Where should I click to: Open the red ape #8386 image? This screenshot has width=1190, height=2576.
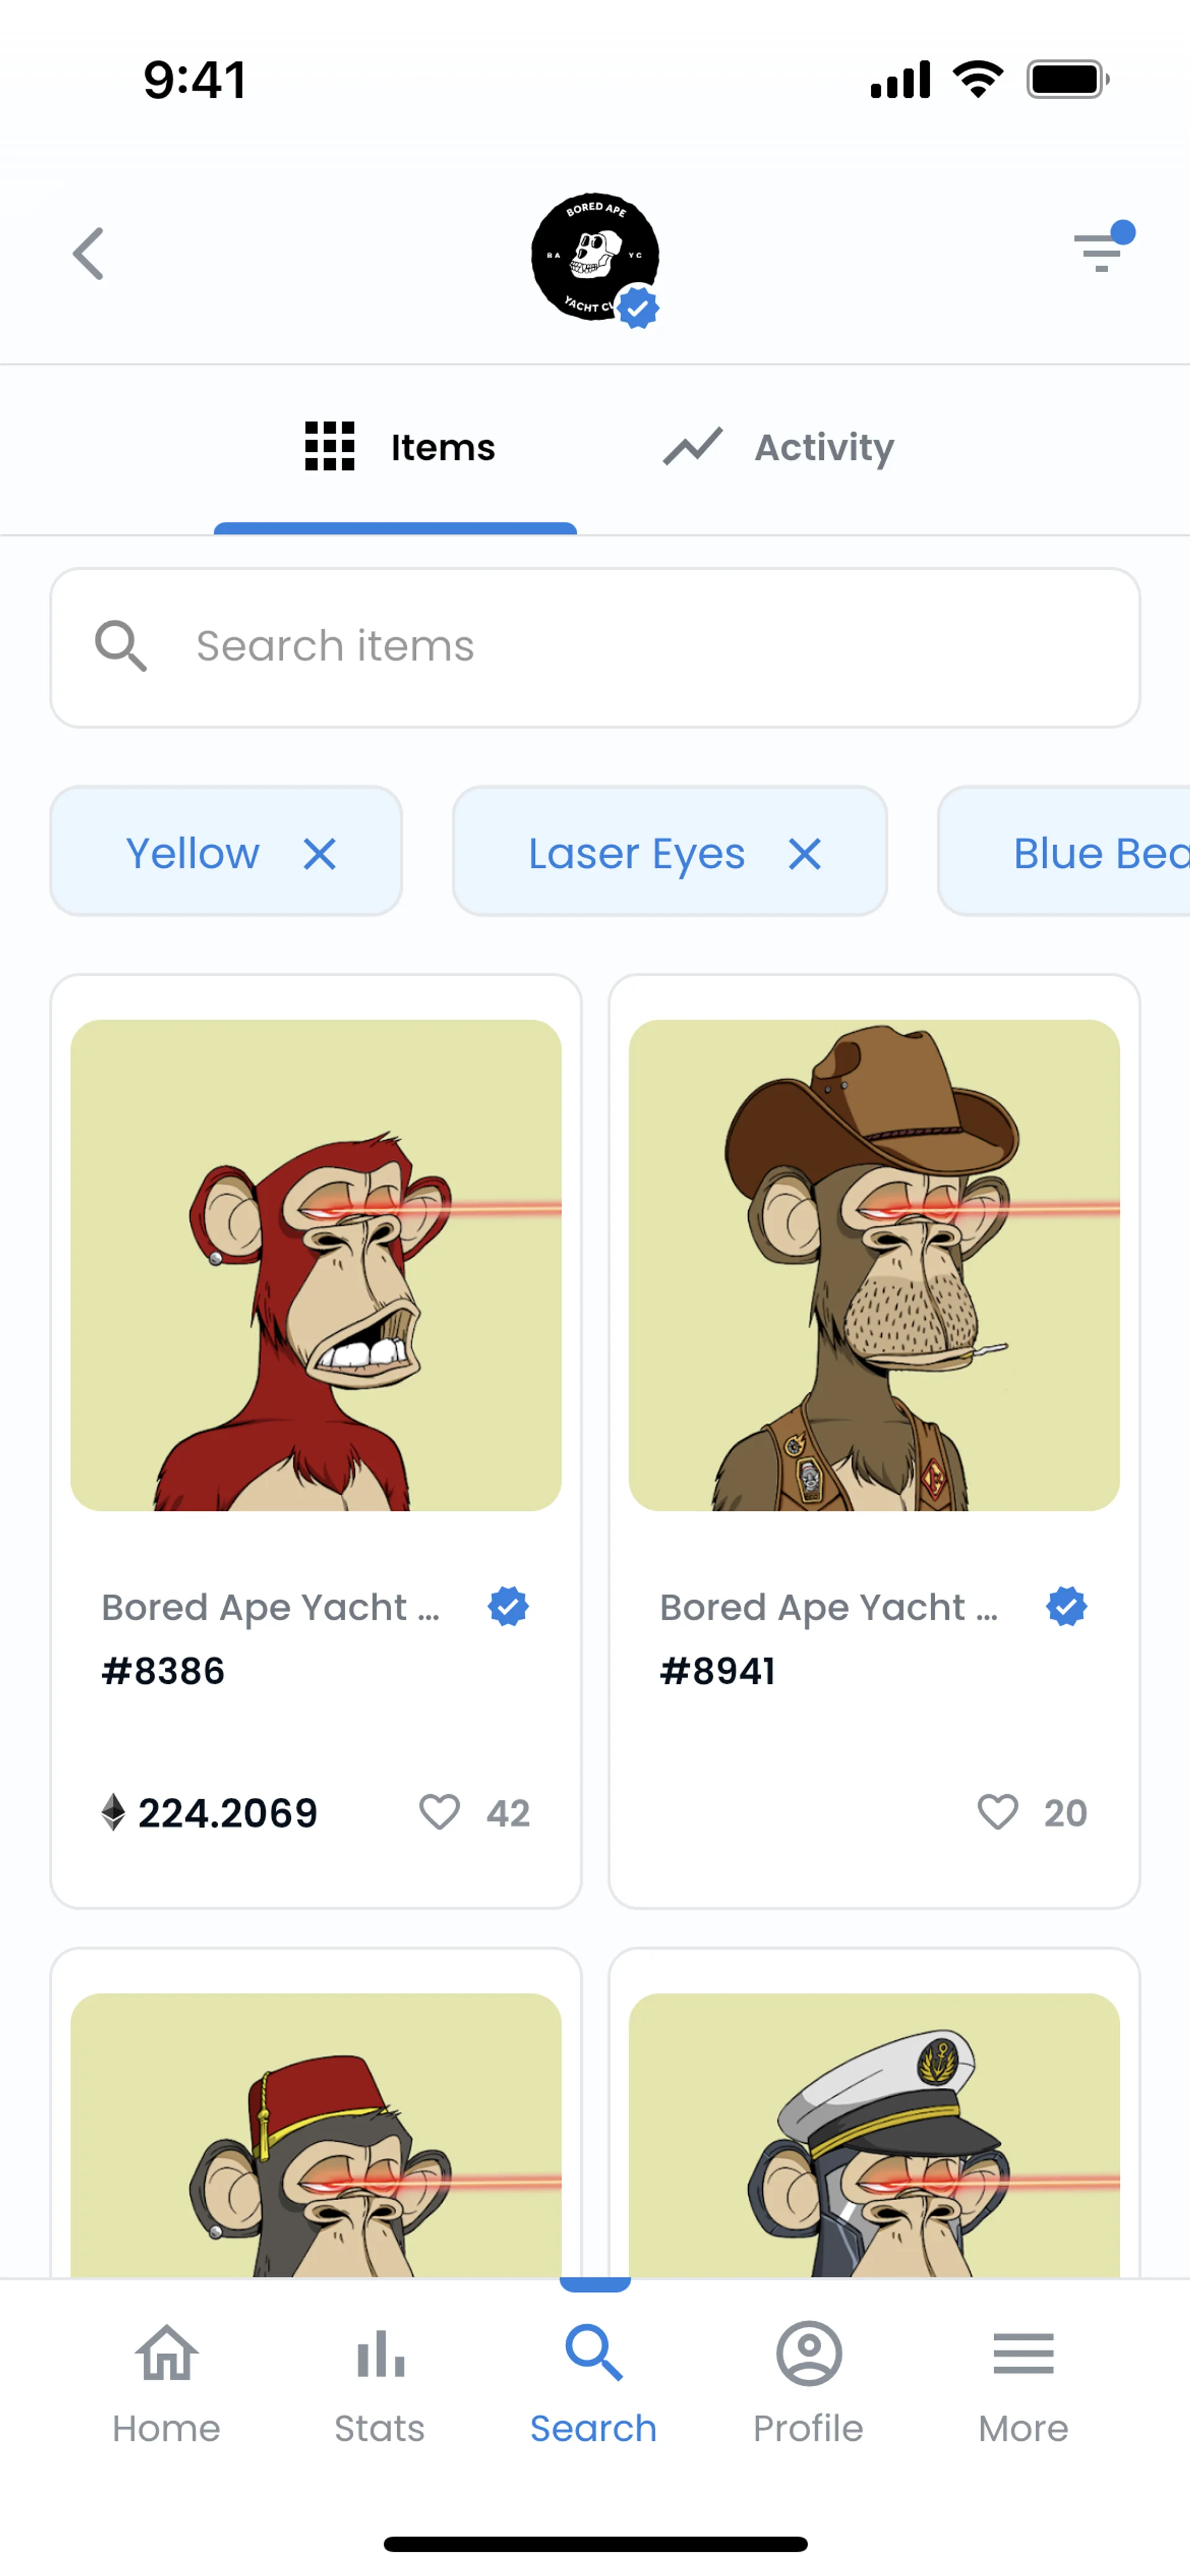316,1265
